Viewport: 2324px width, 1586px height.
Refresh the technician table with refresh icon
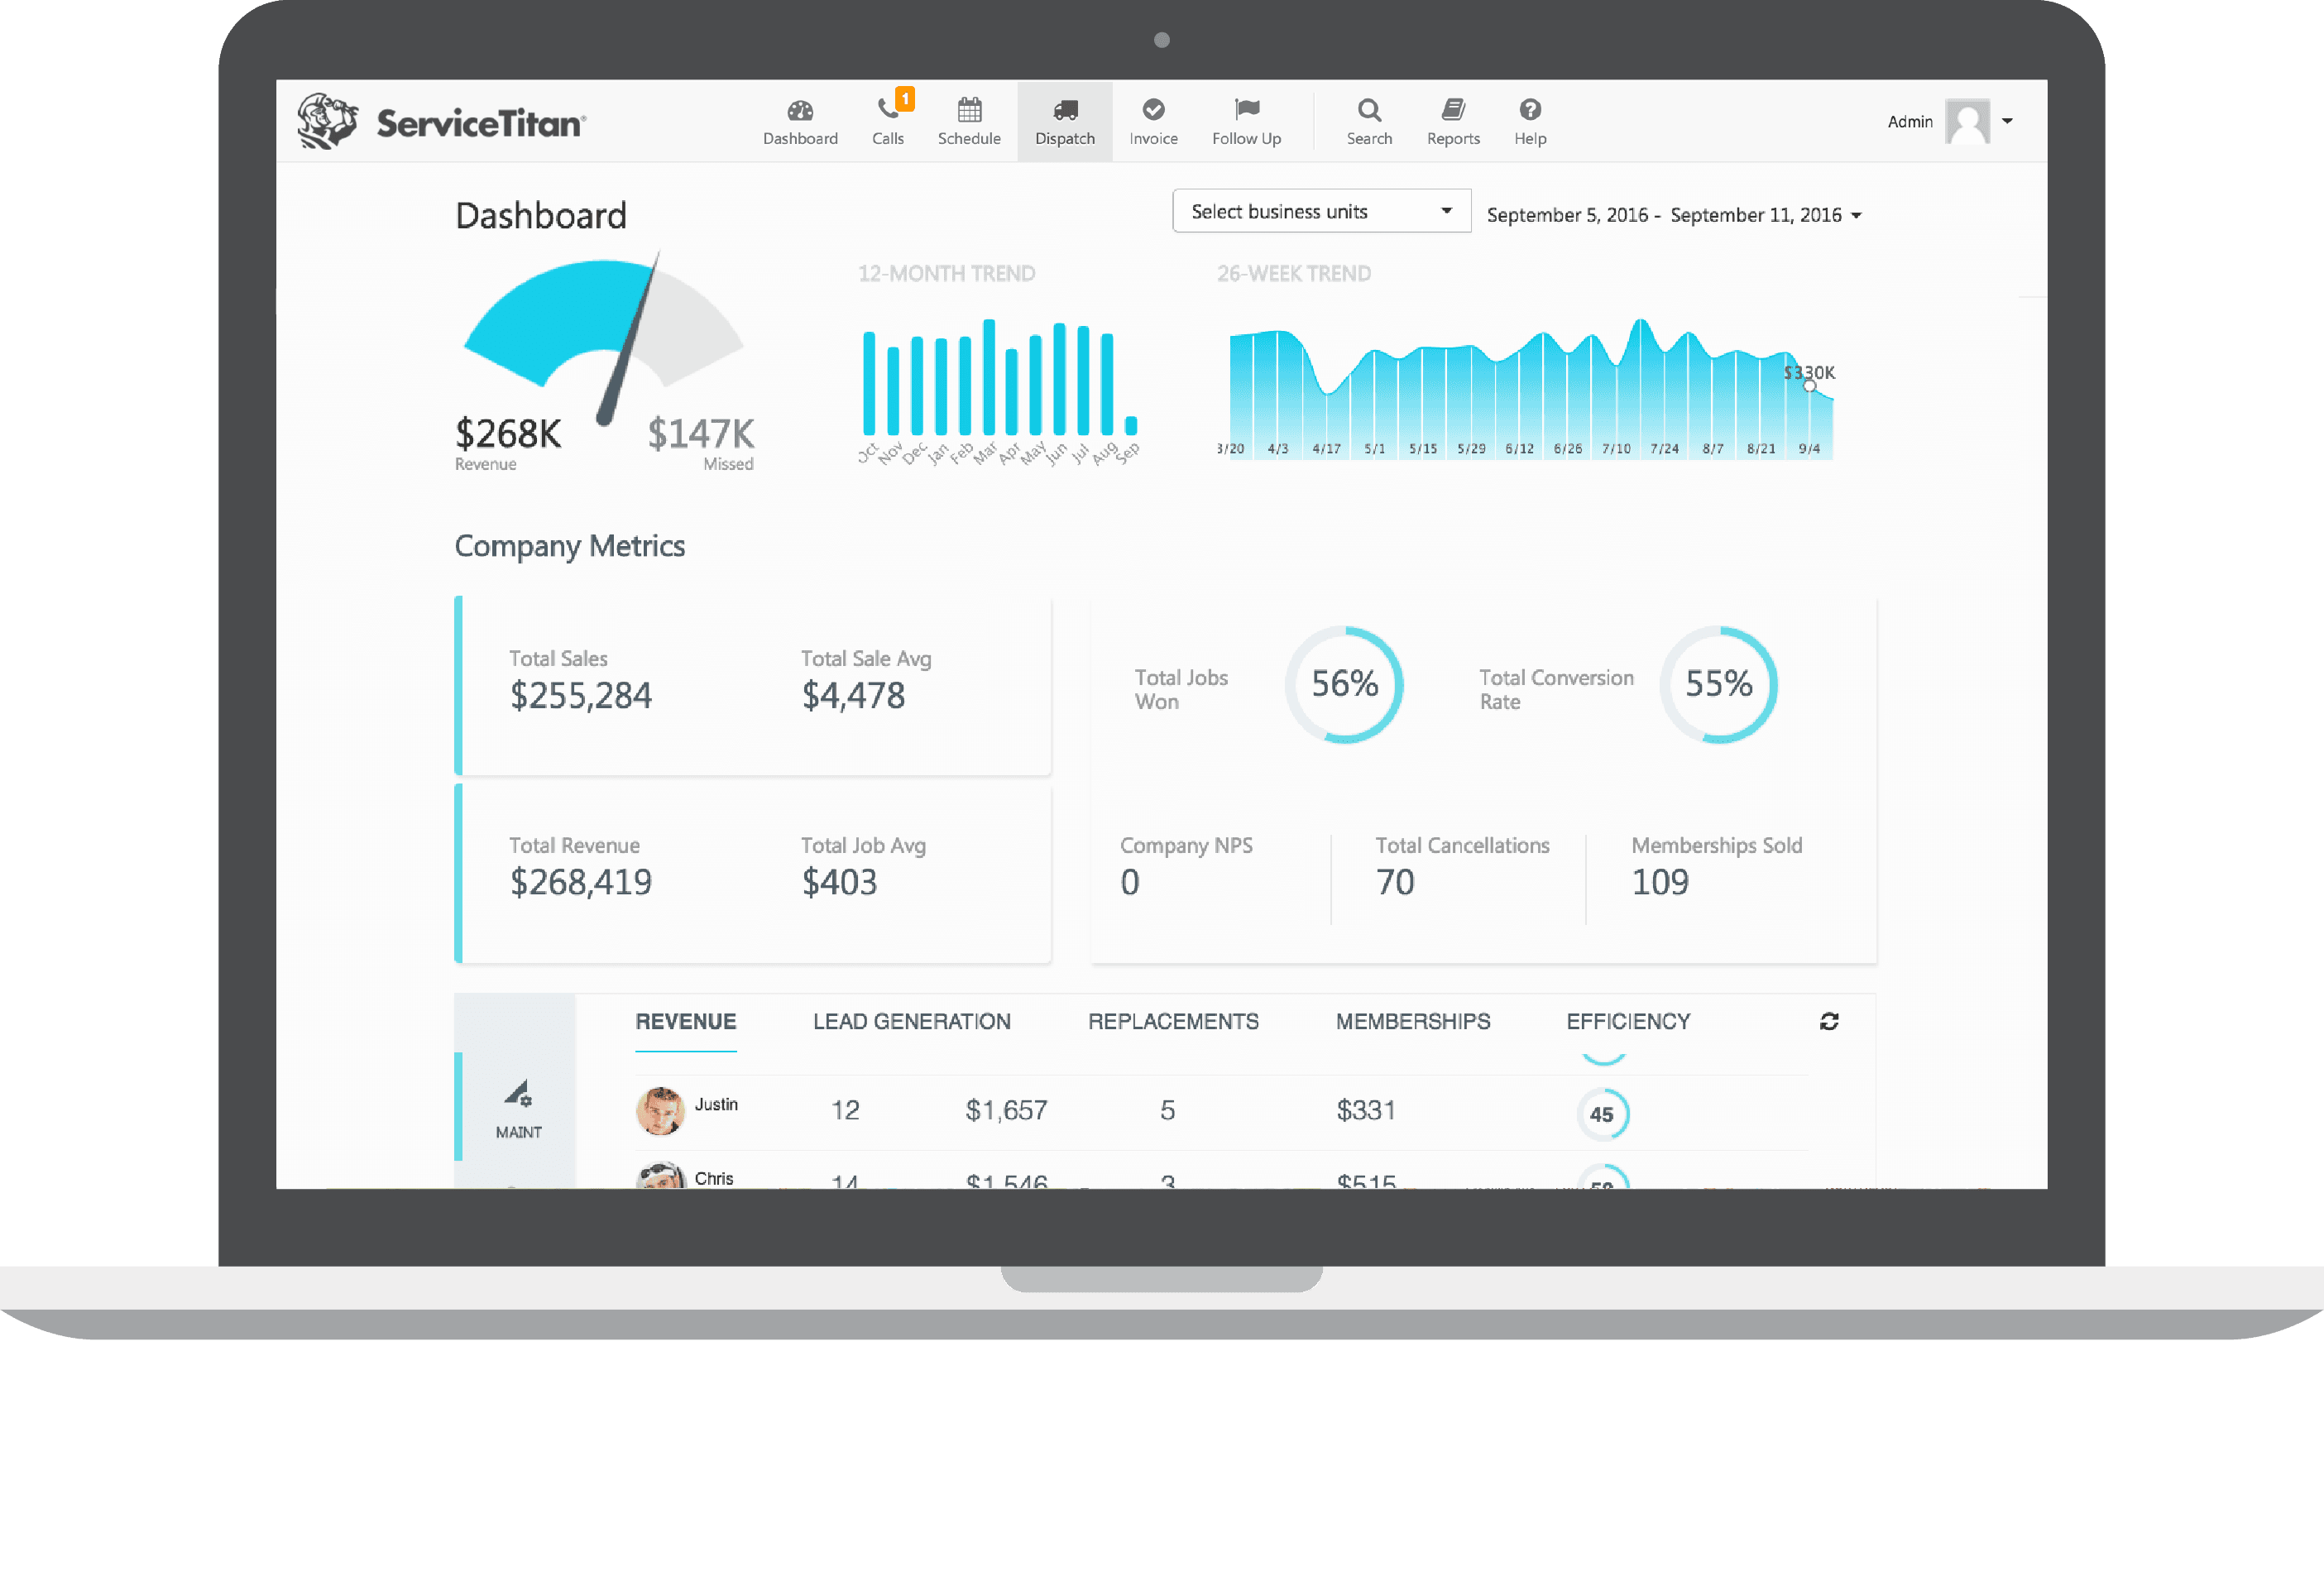pyautogui.click(x=1829, y=1021)
